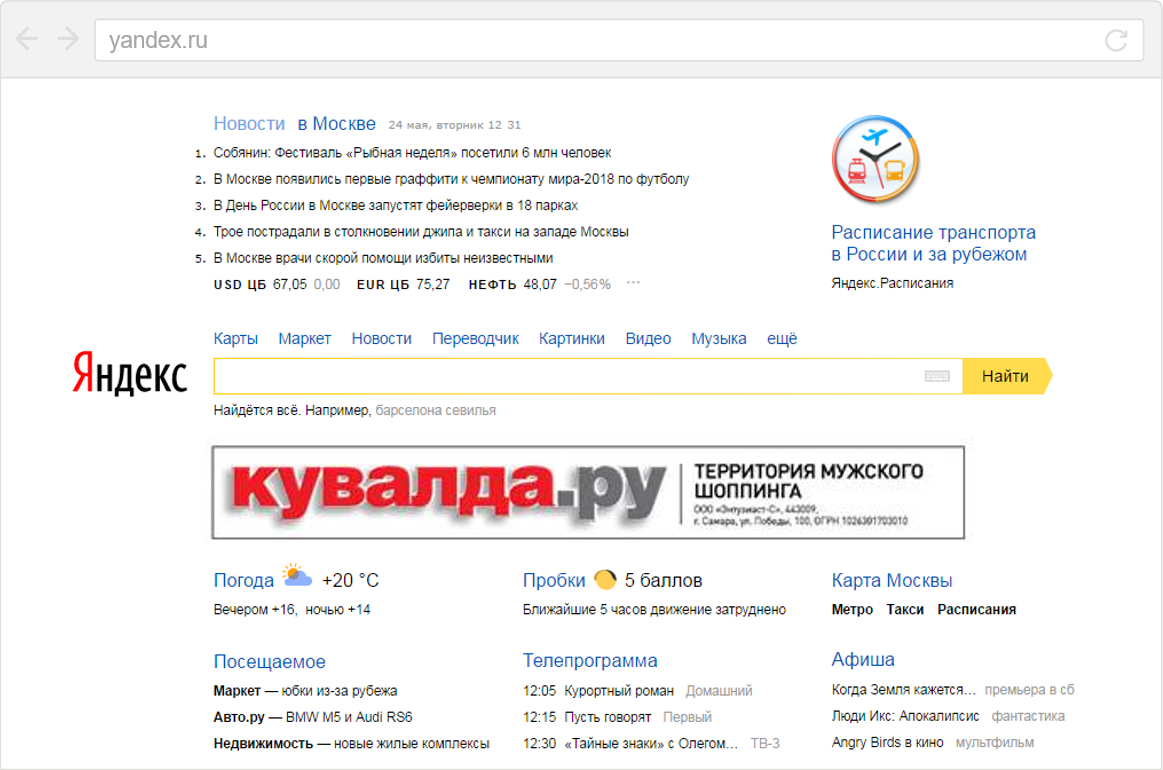
Task: Open the Афиша heading
Action: (863, 659)
